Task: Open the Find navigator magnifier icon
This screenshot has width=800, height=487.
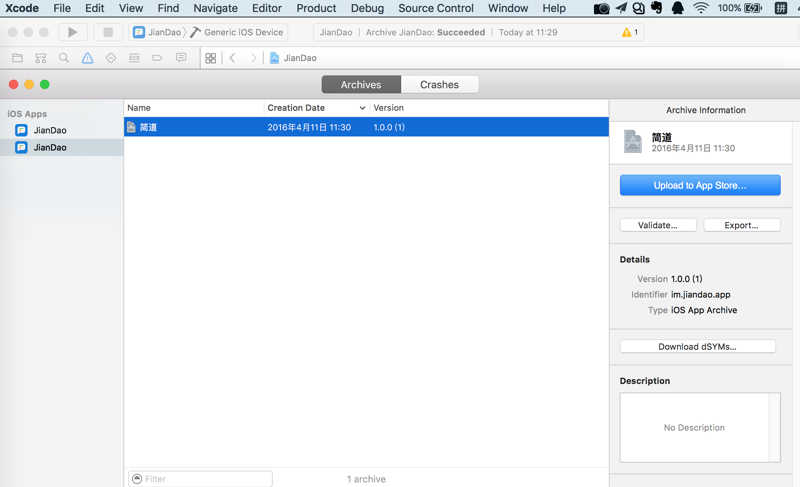Action: (x=64, y=58)
